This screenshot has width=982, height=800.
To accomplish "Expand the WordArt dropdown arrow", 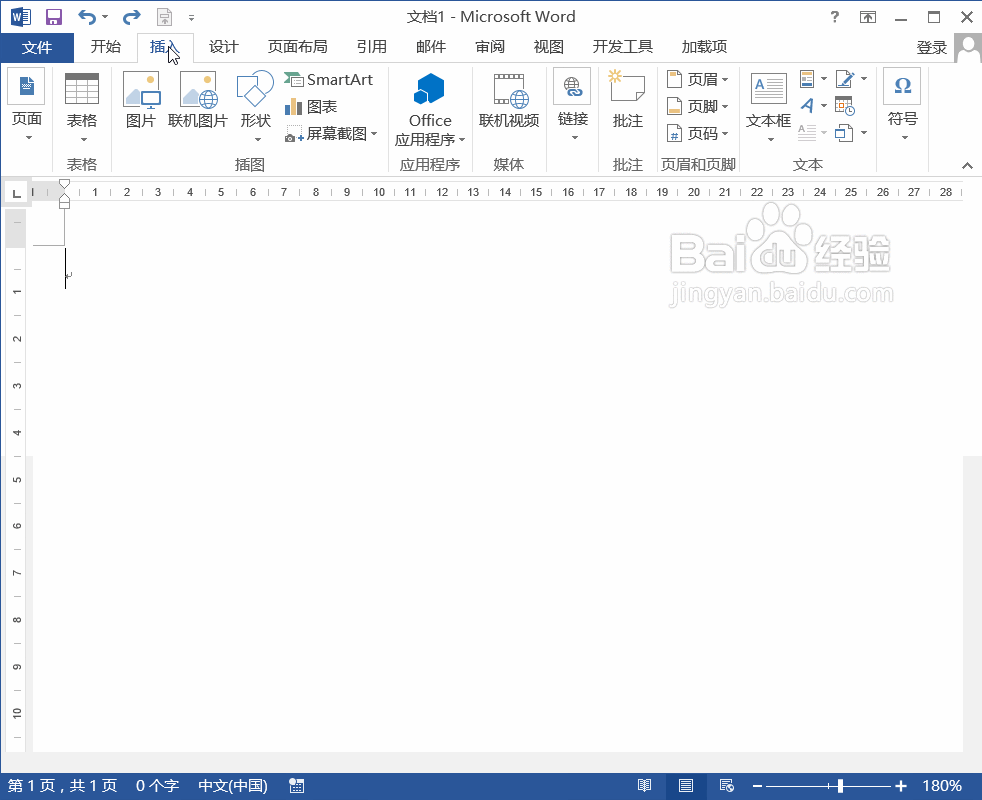I will click(824, 106).
